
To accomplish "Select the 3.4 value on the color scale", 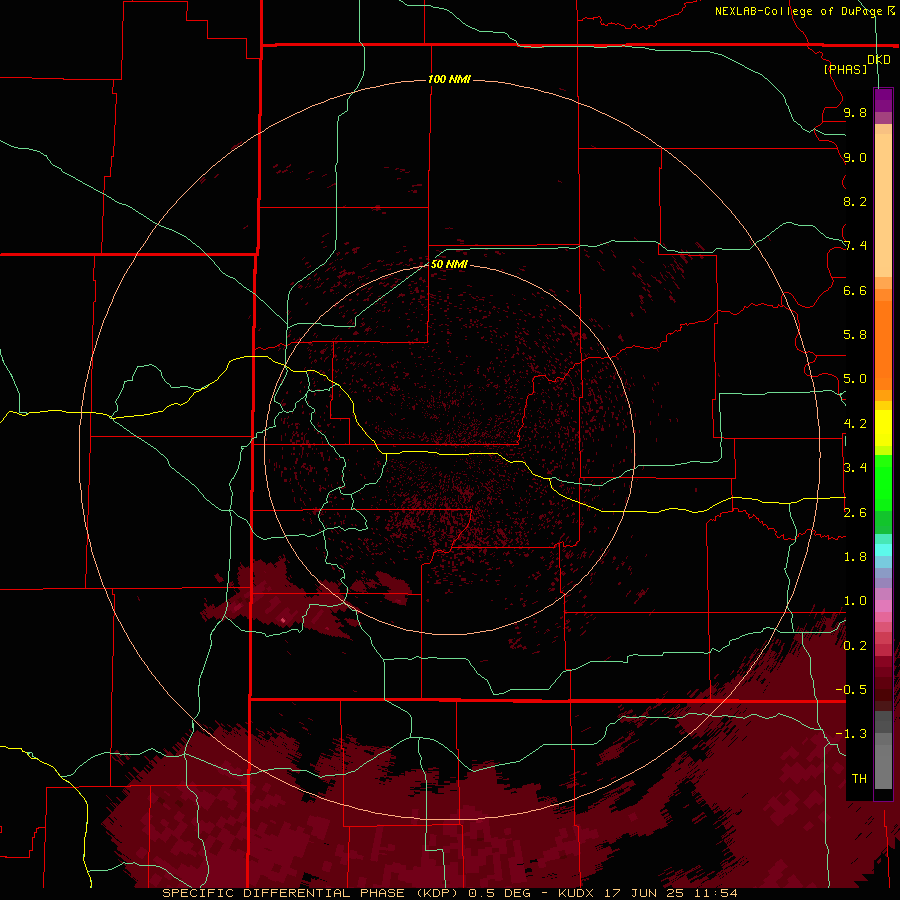I will point(855,468).
